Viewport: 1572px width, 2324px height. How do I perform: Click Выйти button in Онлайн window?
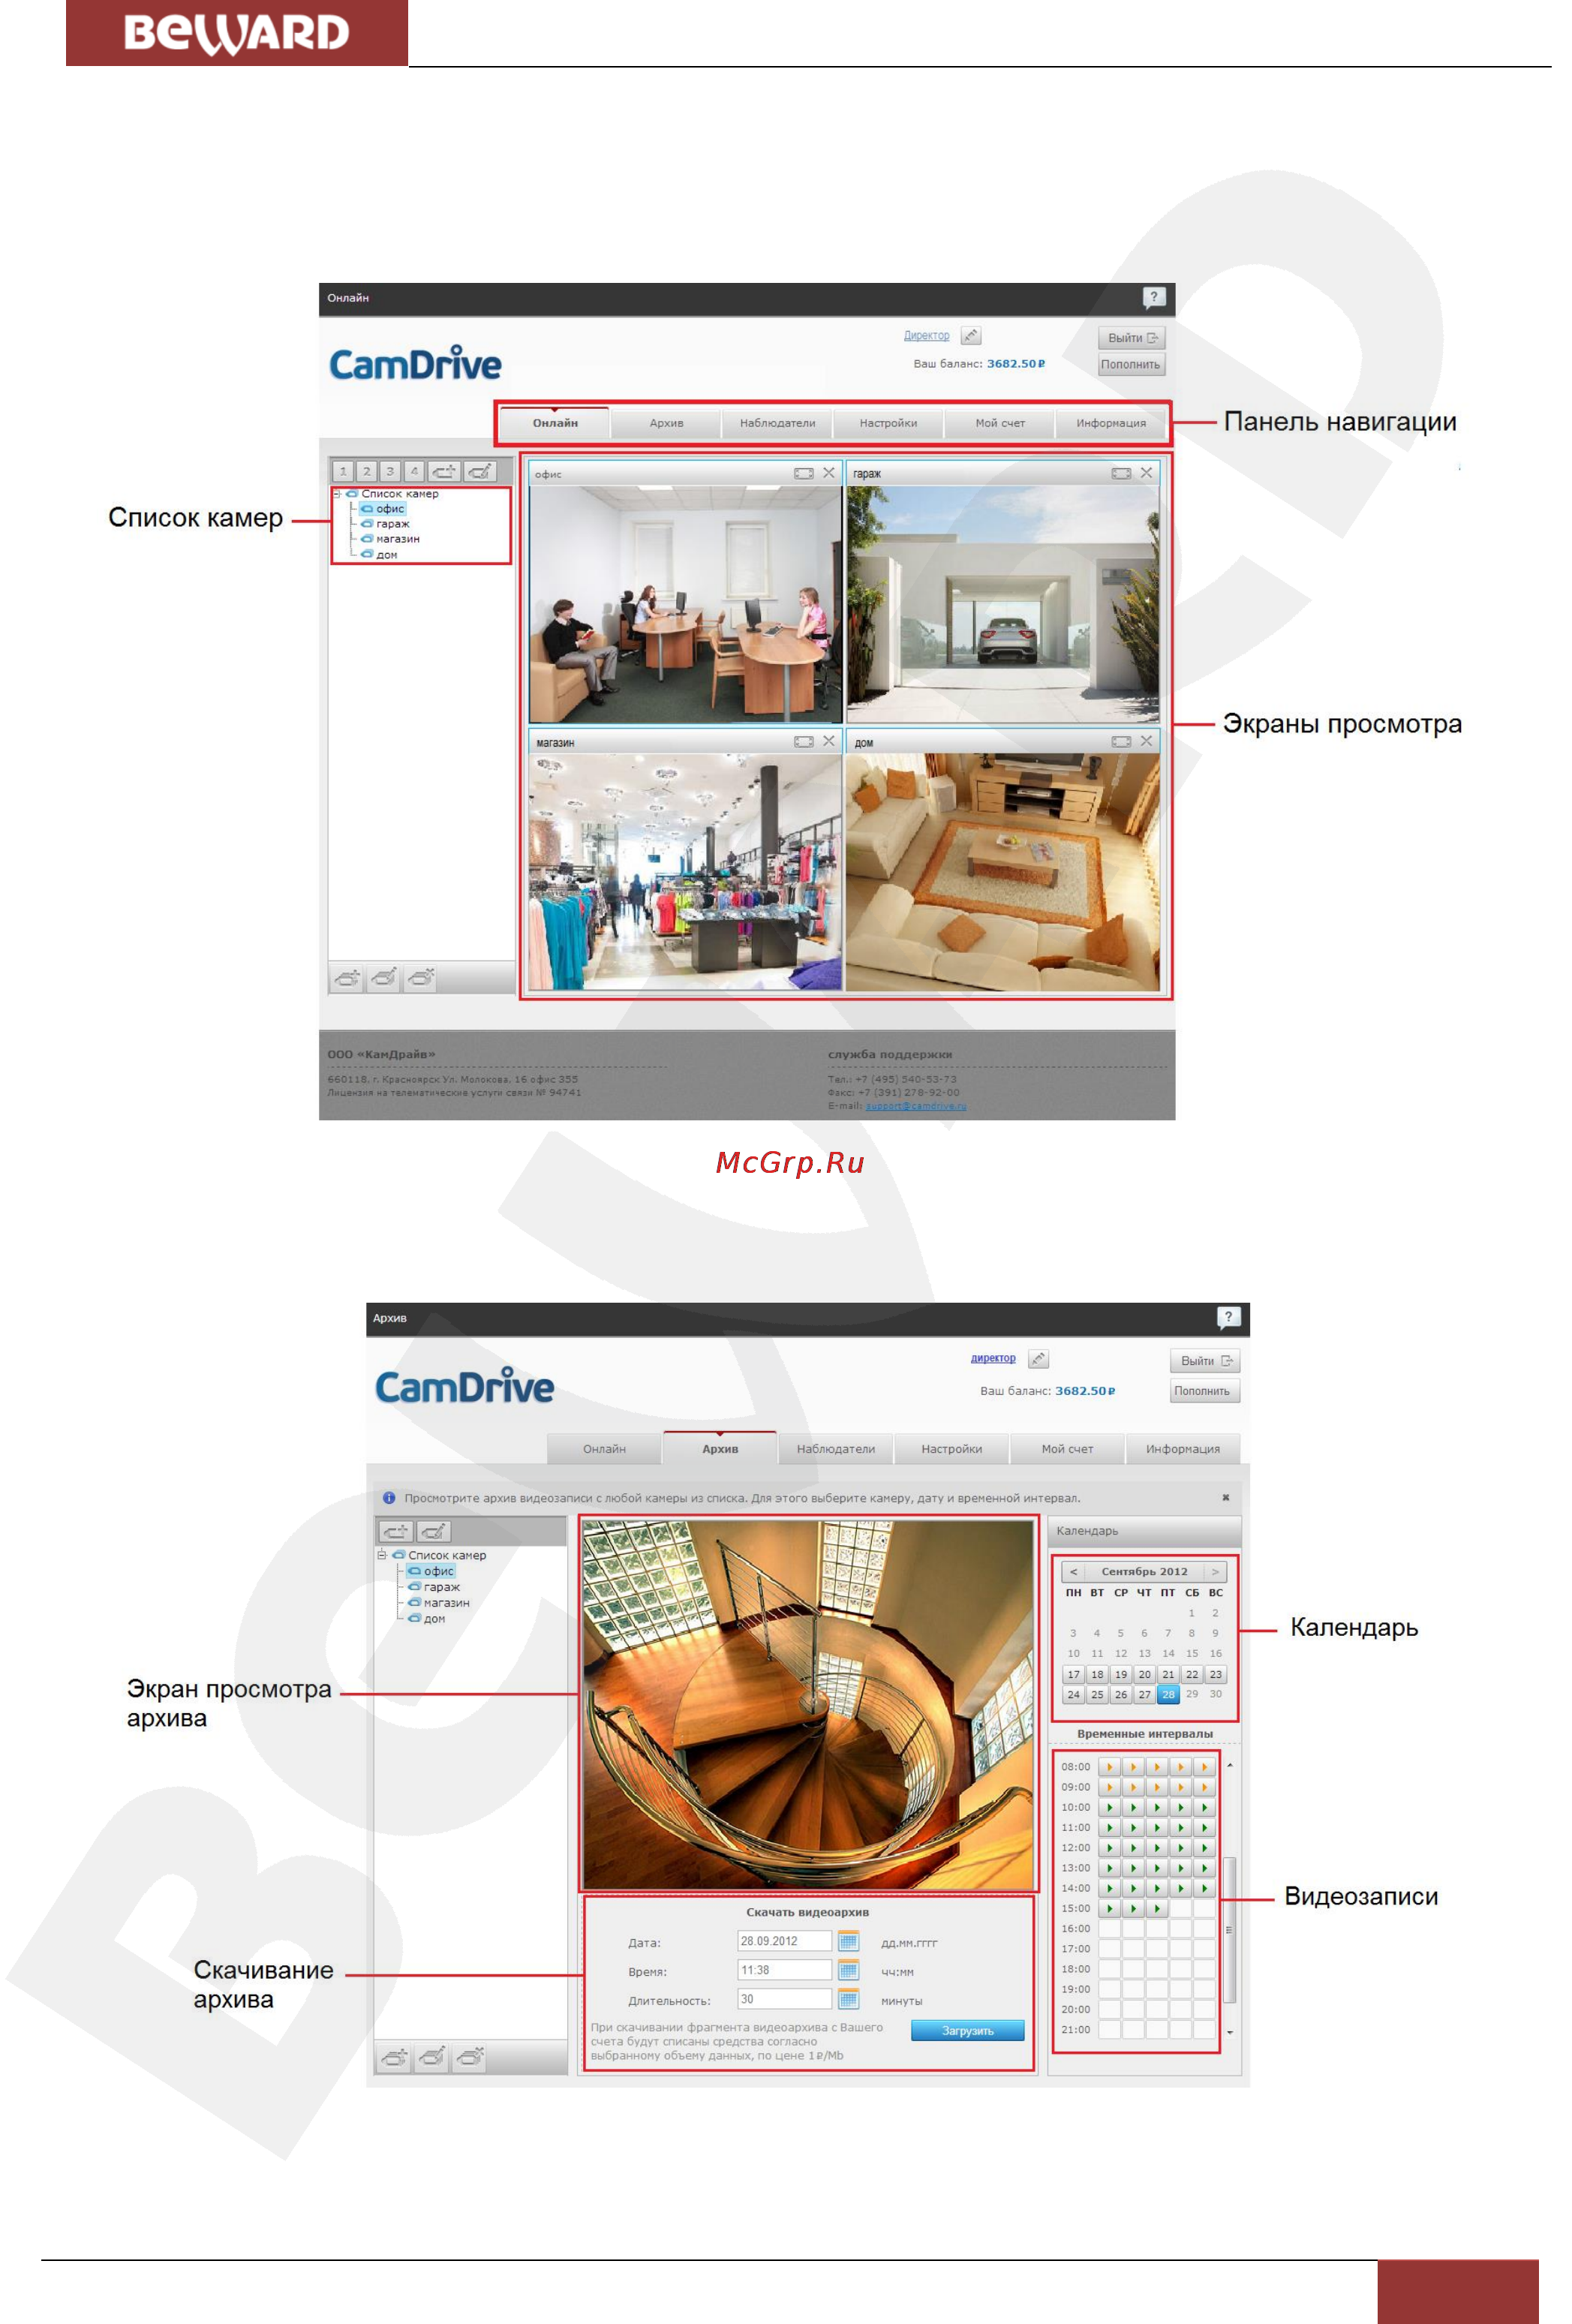1132,337
